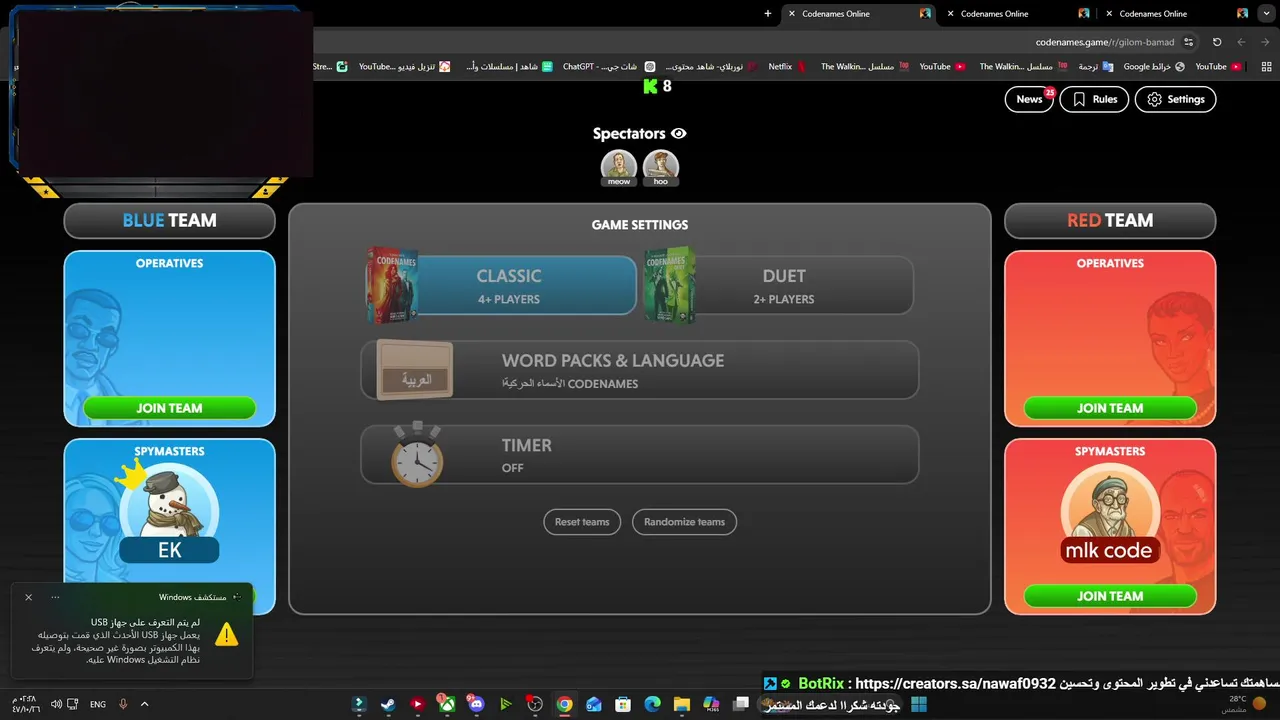This screenshot has width=1280, height=720.
Task: Open a new browser tab
Action: (768, 14)
